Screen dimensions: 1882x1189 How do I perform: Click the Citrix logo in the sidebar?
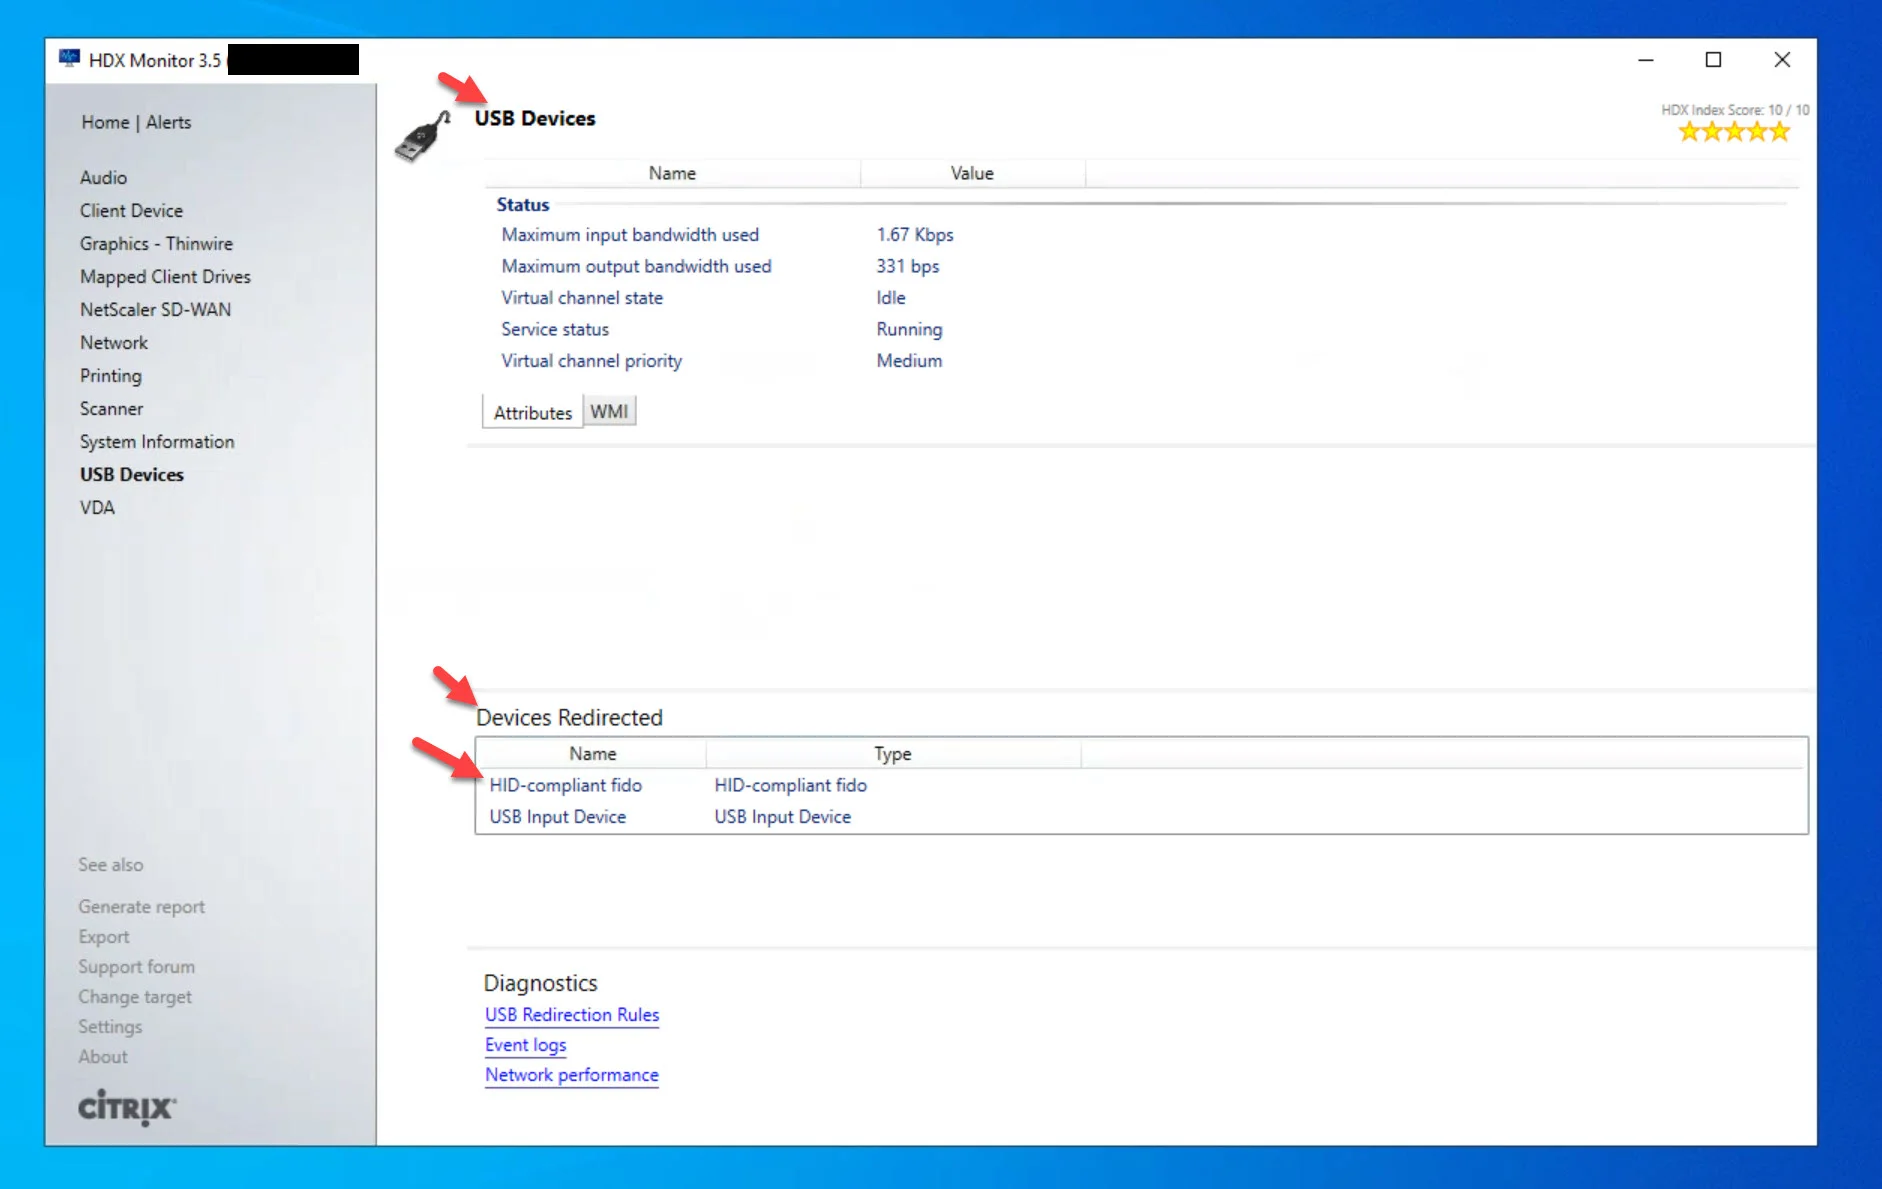point(127,1107)
